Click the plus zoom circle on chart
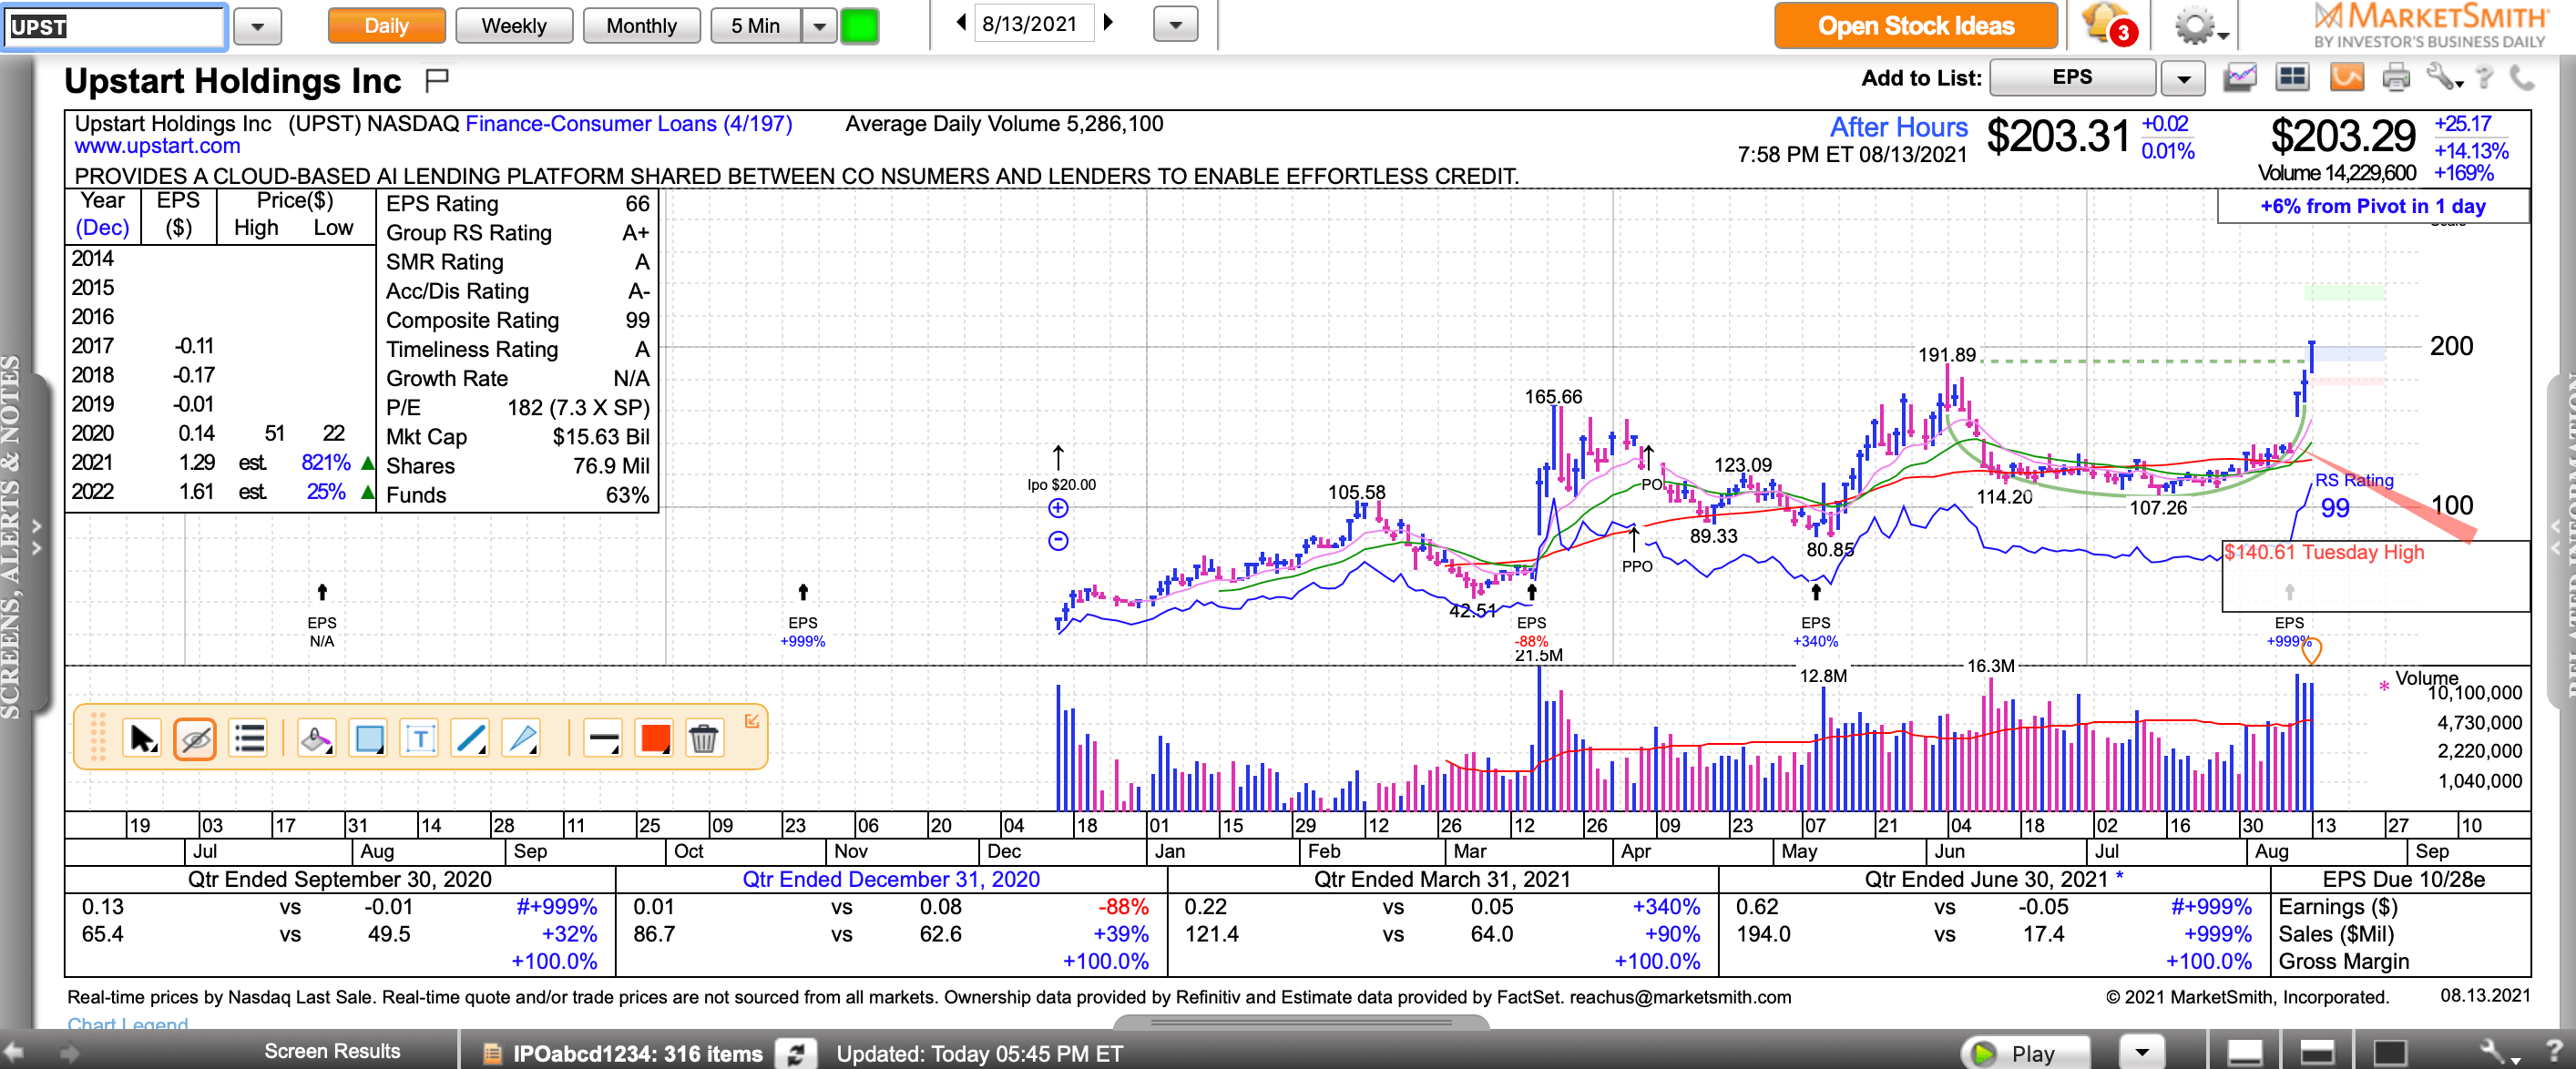The image size is (2576, 1069). click(1058, 508)
